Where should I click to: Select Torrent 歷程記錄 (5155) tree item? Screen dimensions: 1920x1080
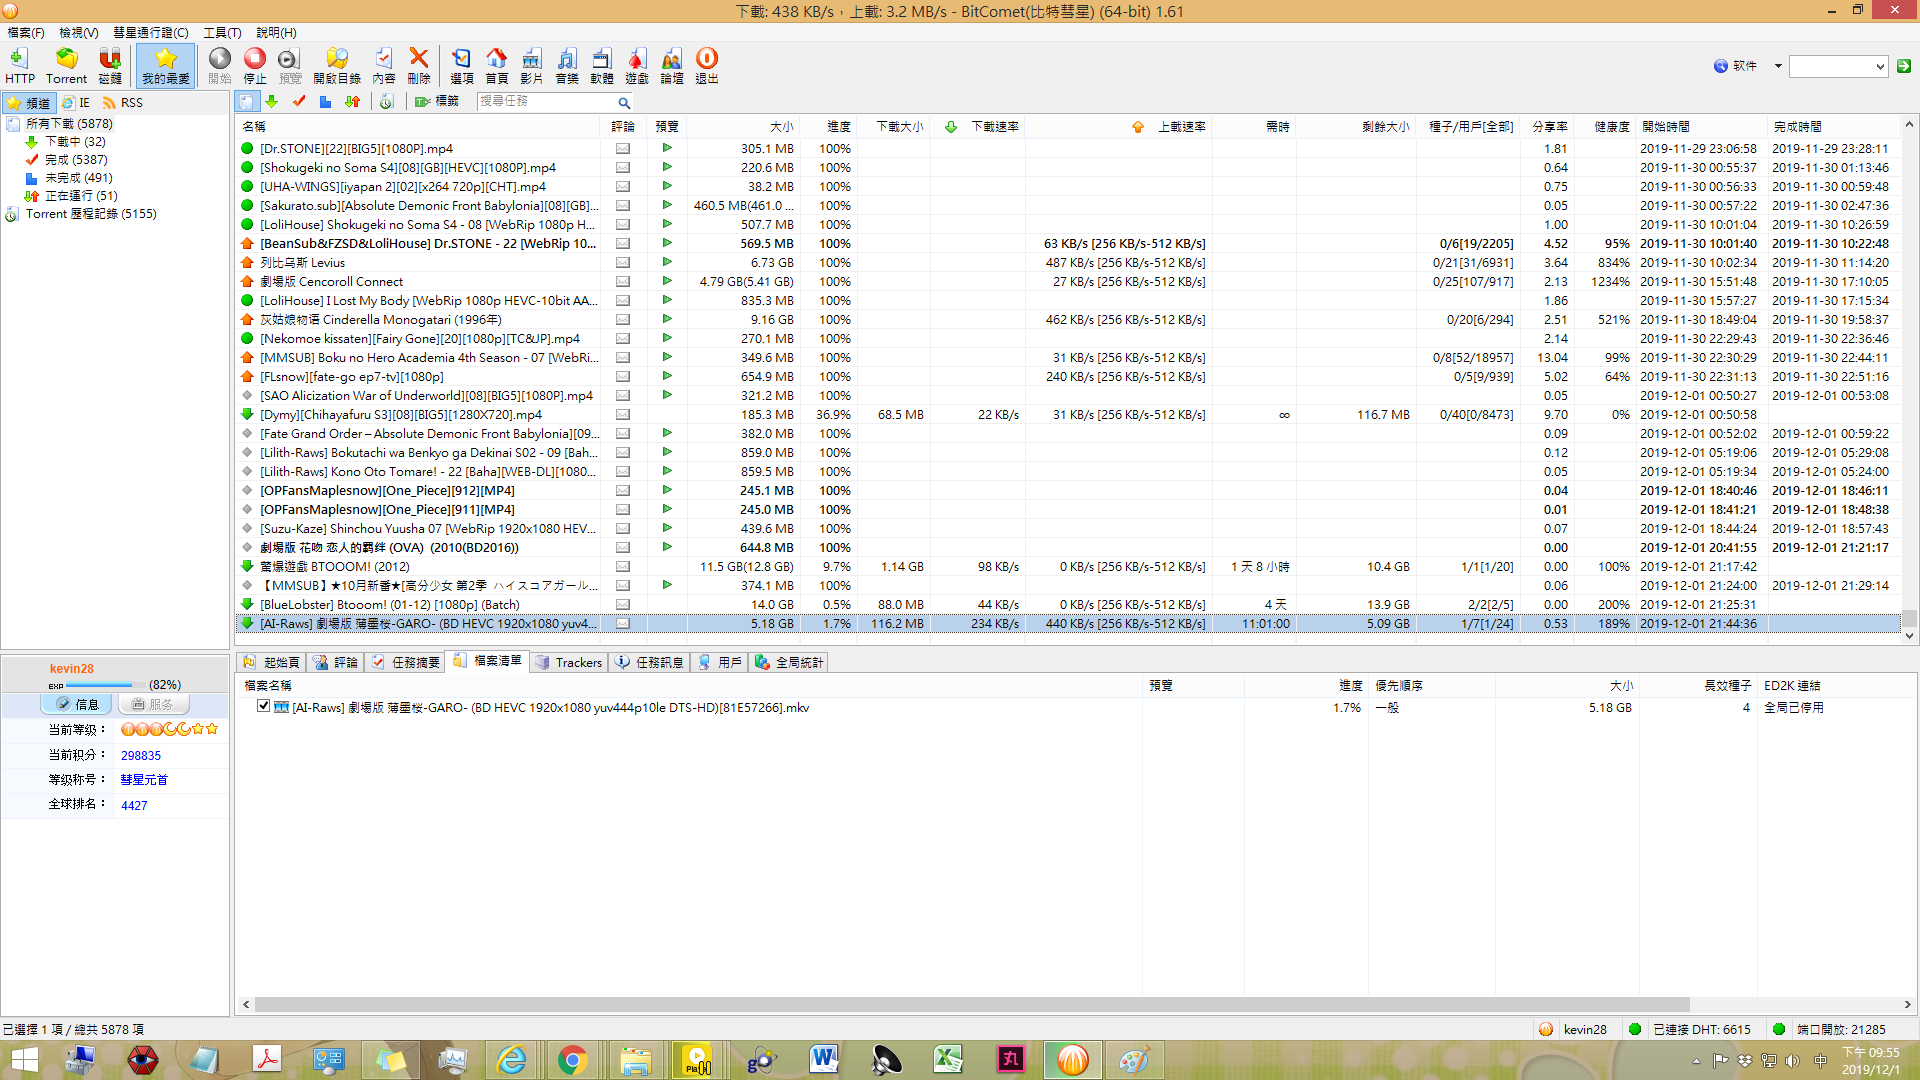click(x=91, y=213)
